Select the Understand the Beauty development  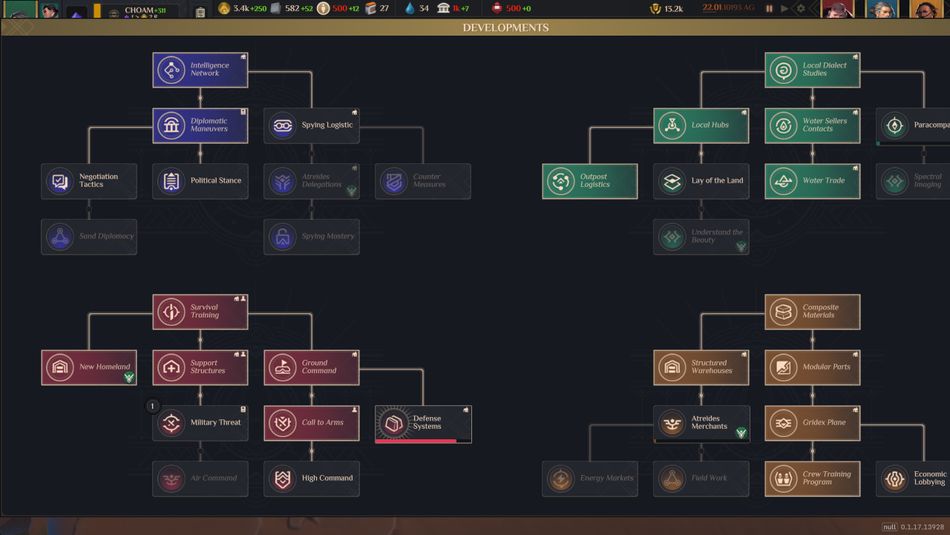[x=701, y=236]
